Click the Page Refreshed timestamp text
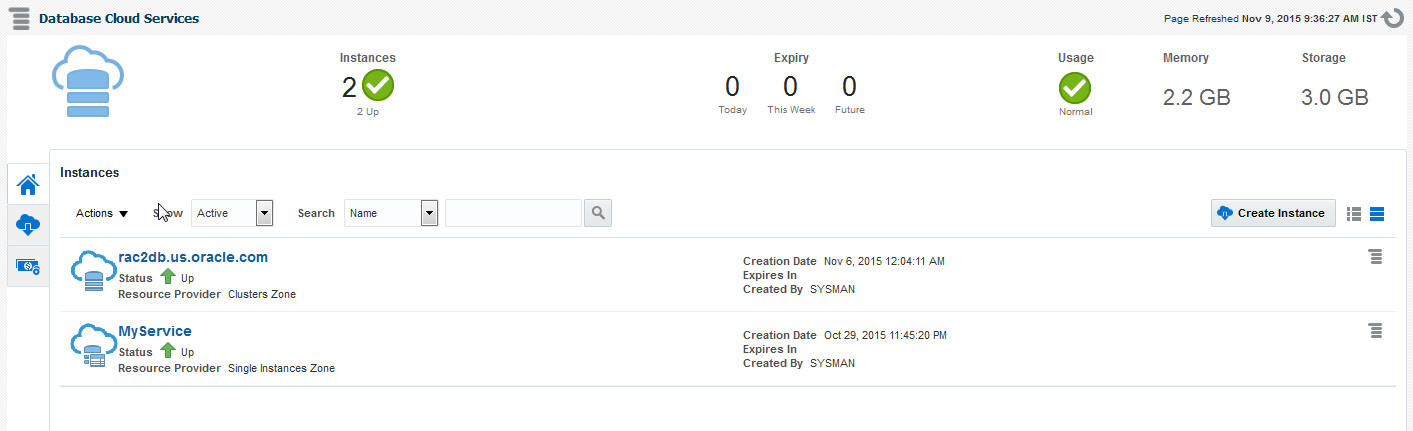The width and height of the screenshot is (1413, 431). (1271, 18)
